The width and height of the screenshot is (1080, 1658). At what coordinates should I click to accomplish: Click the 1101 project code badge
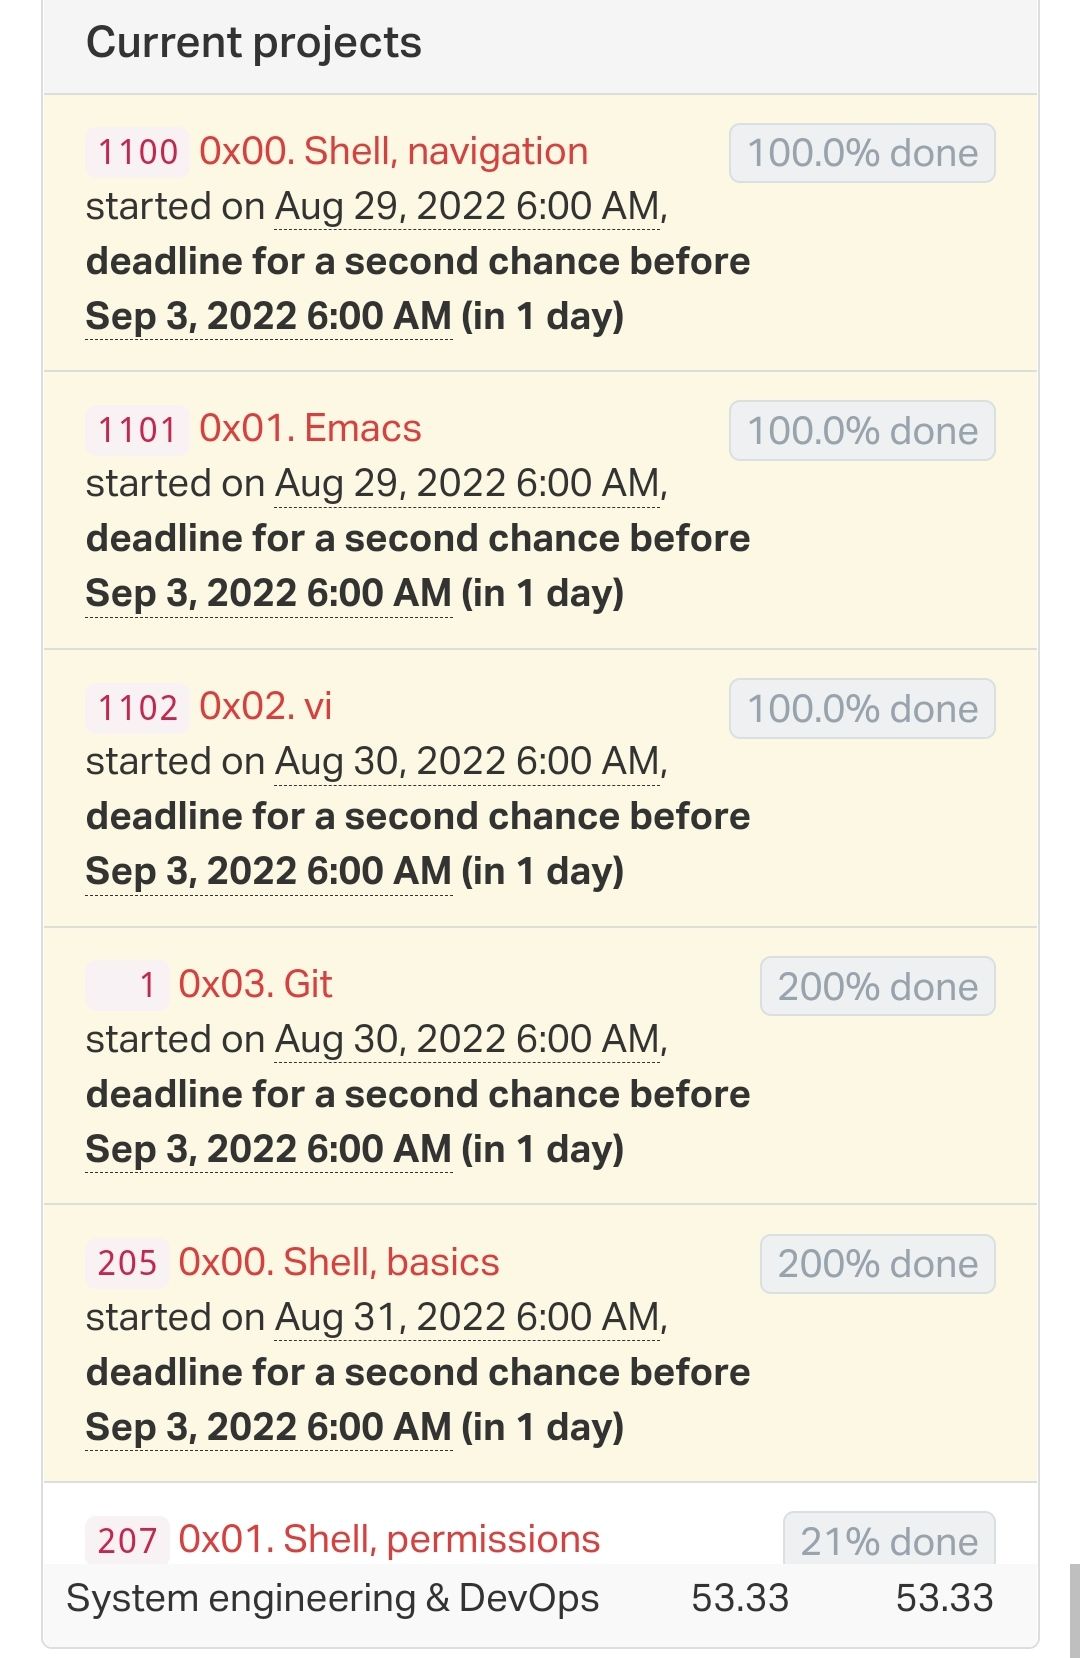click(138, 429)
